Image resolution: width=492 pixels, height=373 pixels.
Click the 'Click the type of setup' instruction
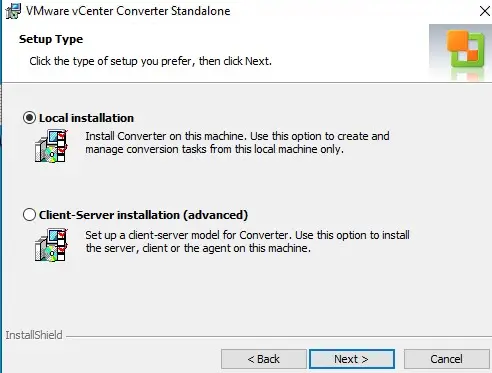tap(150, 61)
